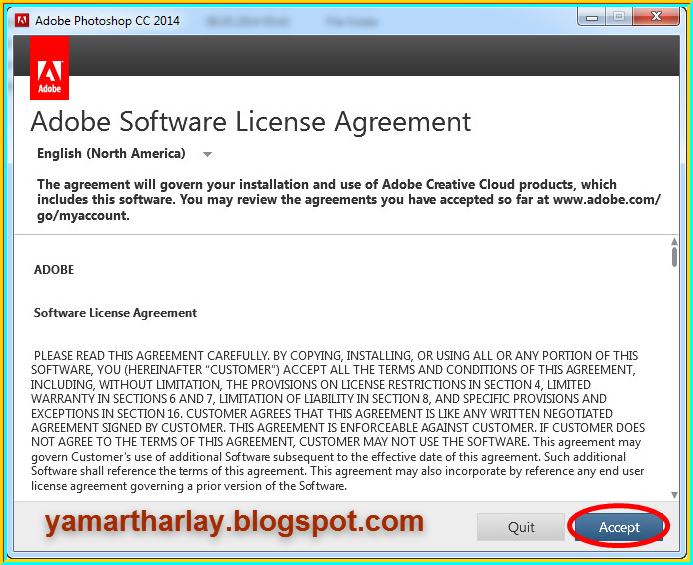Viewport: 693px width, 565px height.
Task: Click the 'Adobe Photoshop CC 2014' window title
Action: (107, 21)
